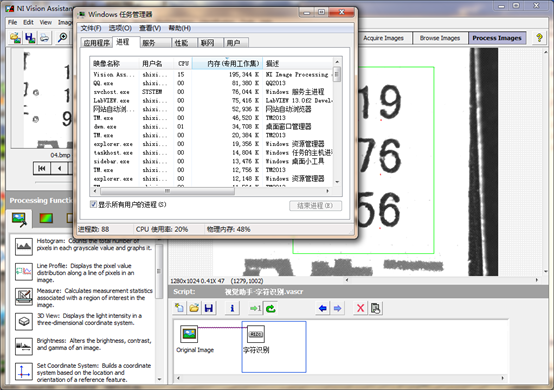Viewport: 554px width, 390px height.
Task: Click the Task Manager horizontal scrollbar
Action: [x=211, y=191]
